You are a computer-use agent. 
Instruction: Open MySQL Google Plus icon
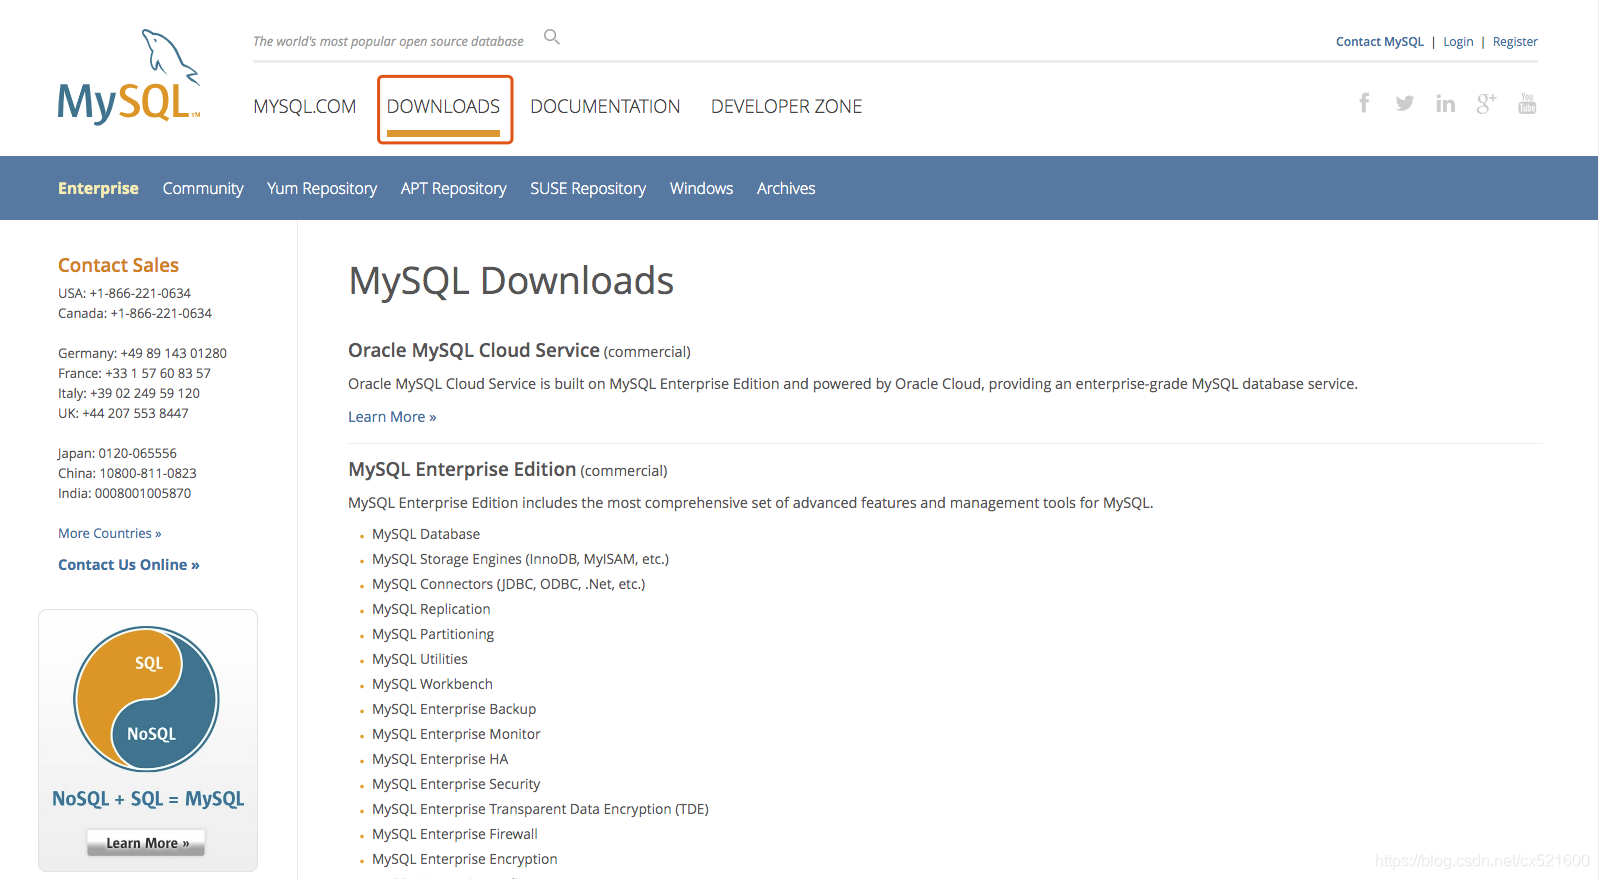click(1486, 103)
